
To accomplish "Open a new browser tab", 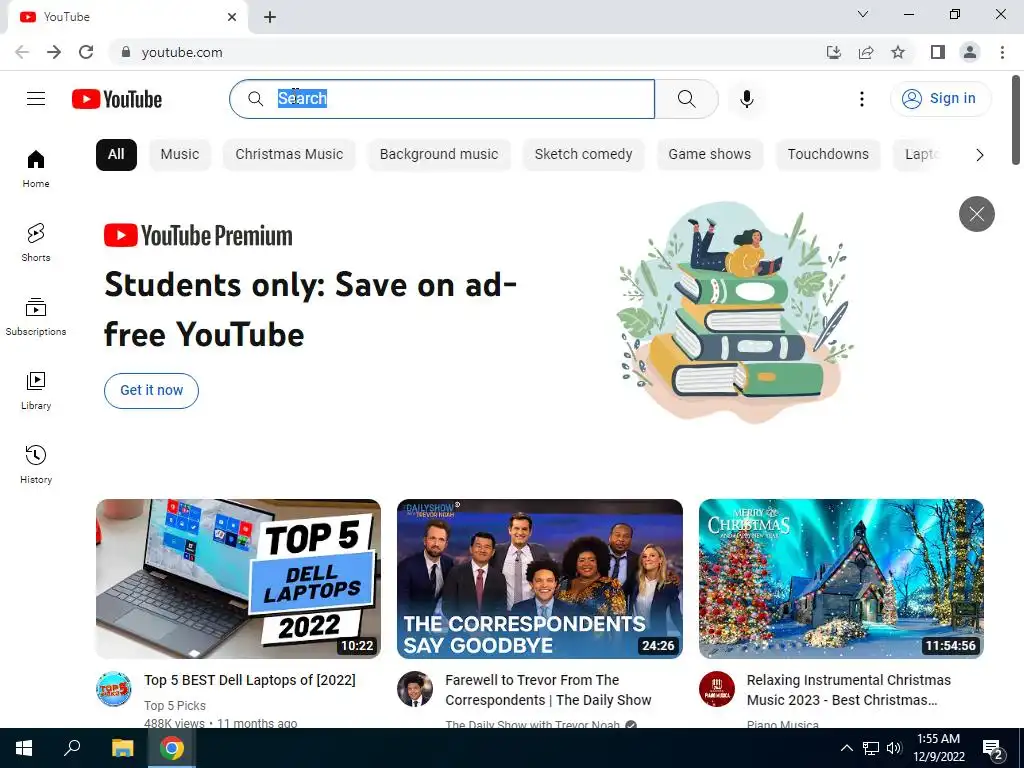I will (x=270, y=17).
